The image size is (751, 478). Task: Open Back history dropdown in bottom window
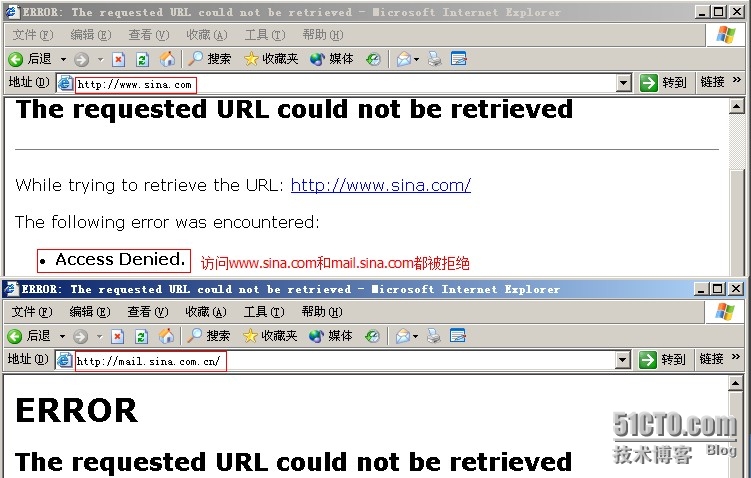tap(62, 337)
